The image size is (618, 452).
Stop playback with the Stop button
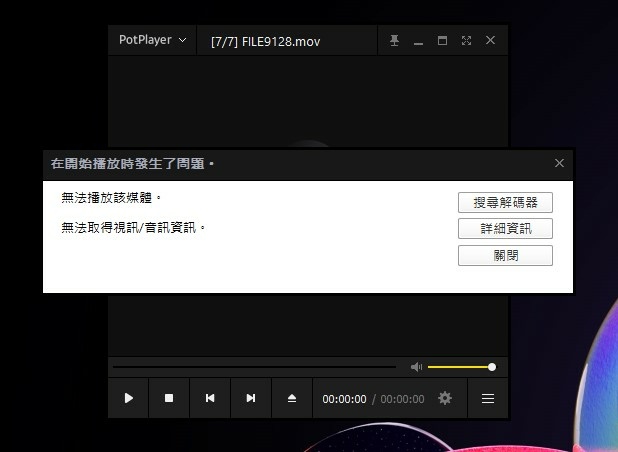coord(169,398)
